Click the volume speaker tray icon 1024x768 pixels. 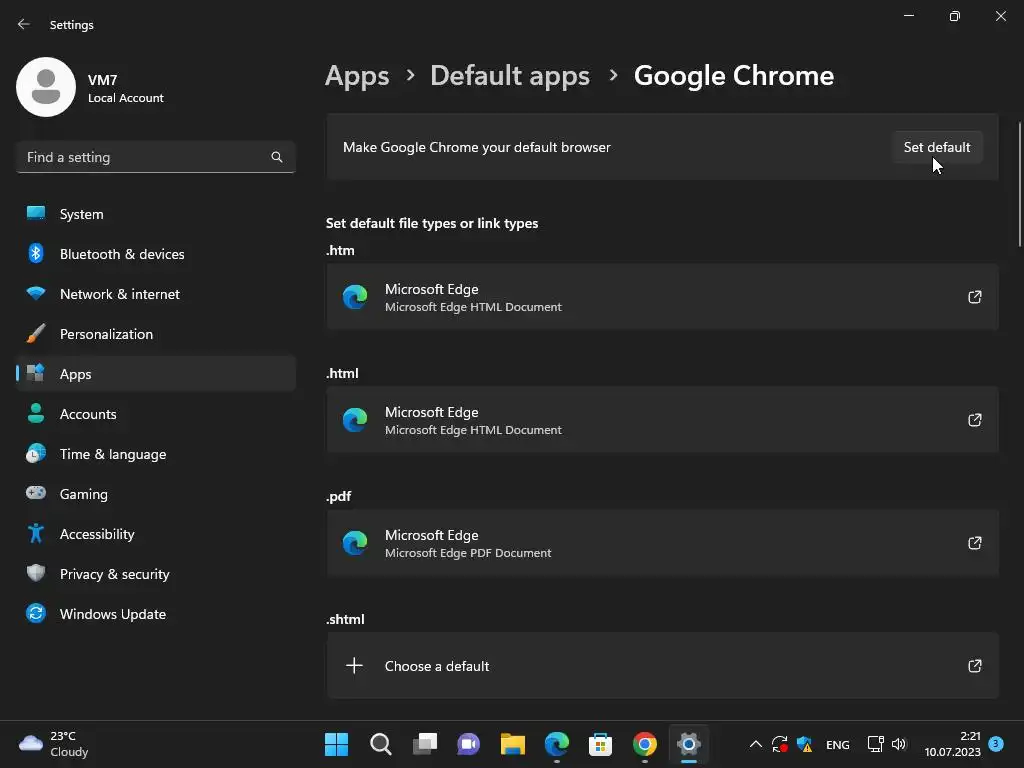coord(899,744)
